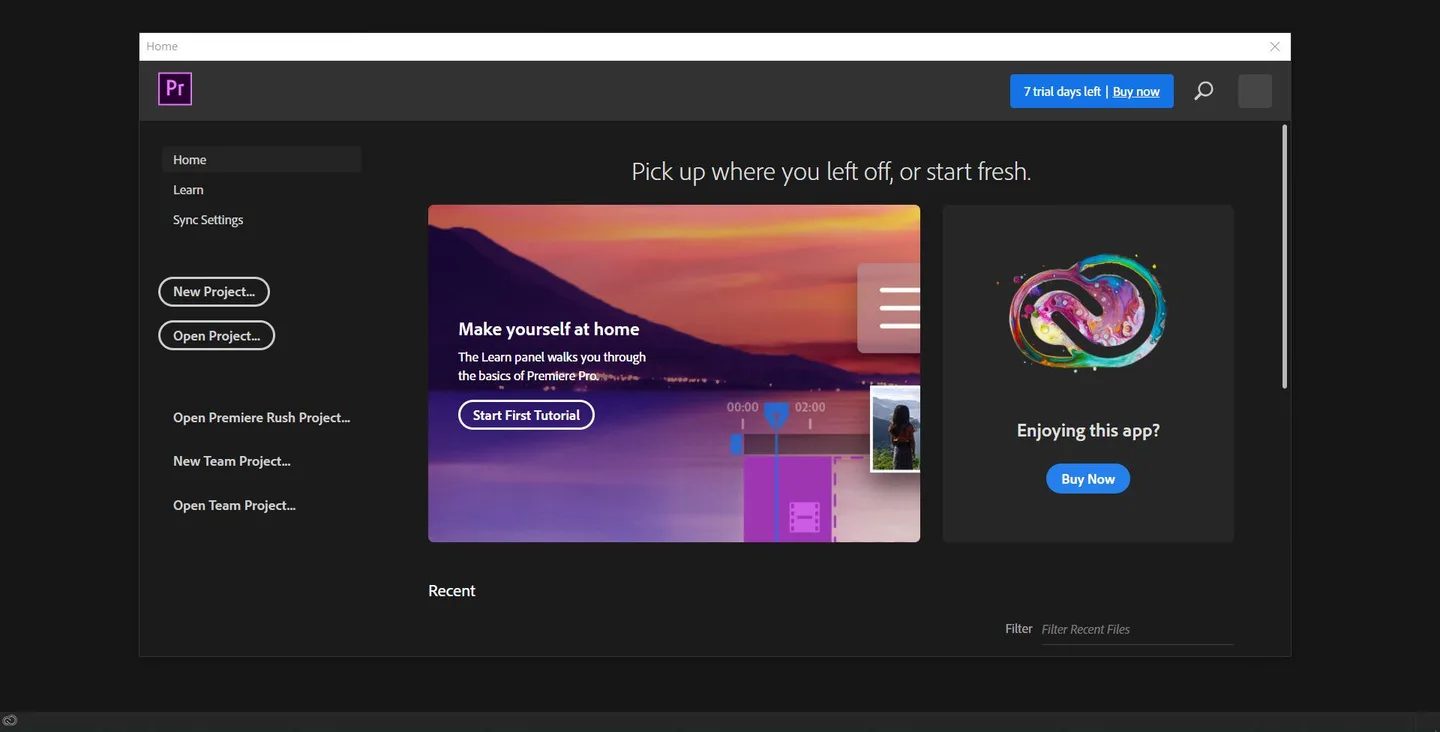1440x732 pixels.
Task: Select Home in the sidebar
Action: point(261,159)
